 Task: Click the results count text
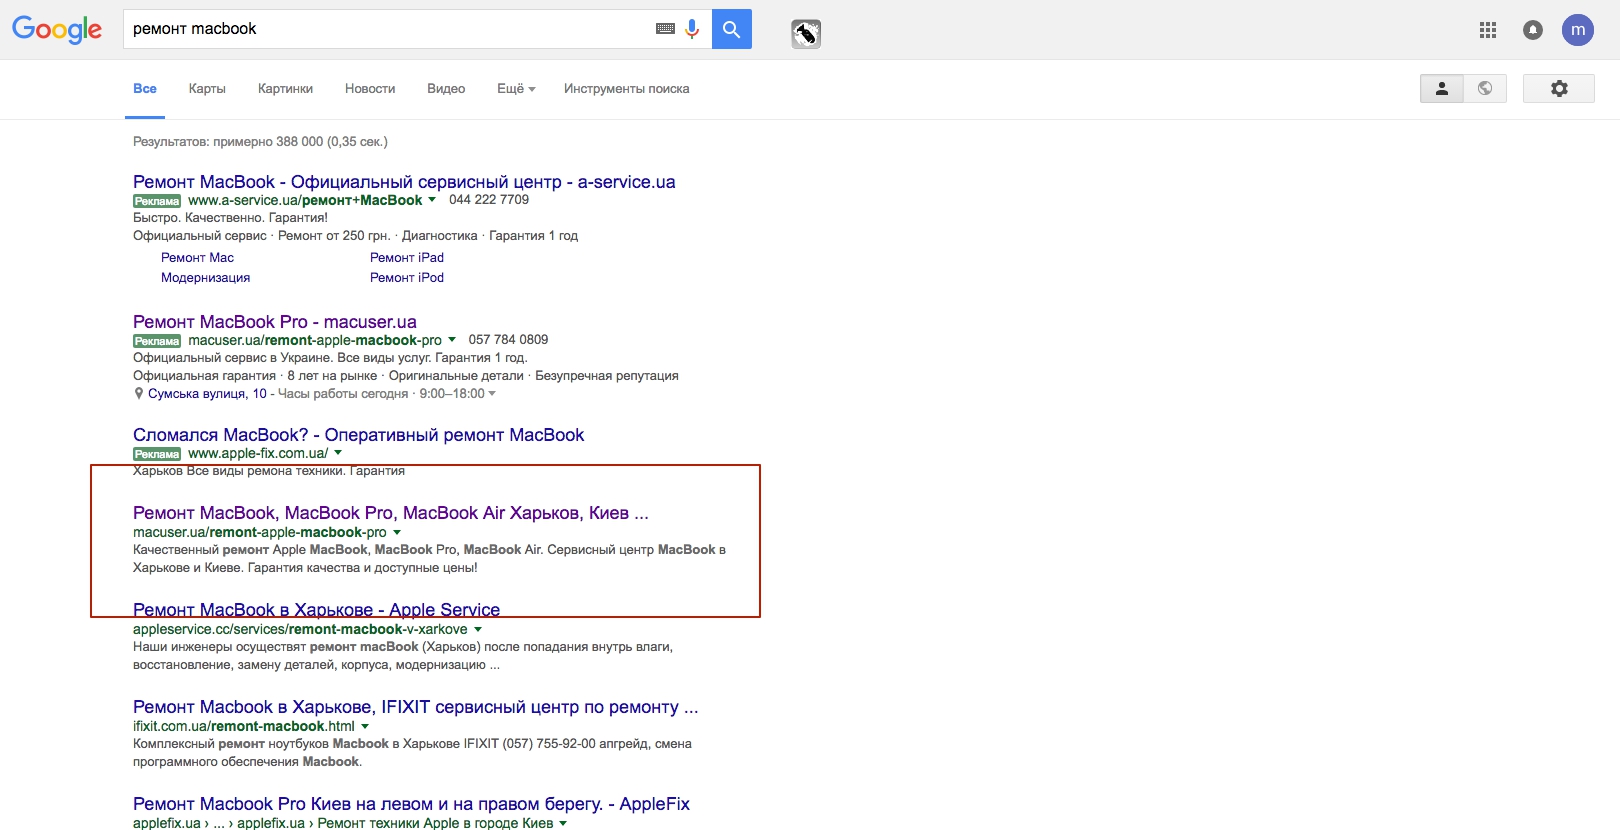260,142
